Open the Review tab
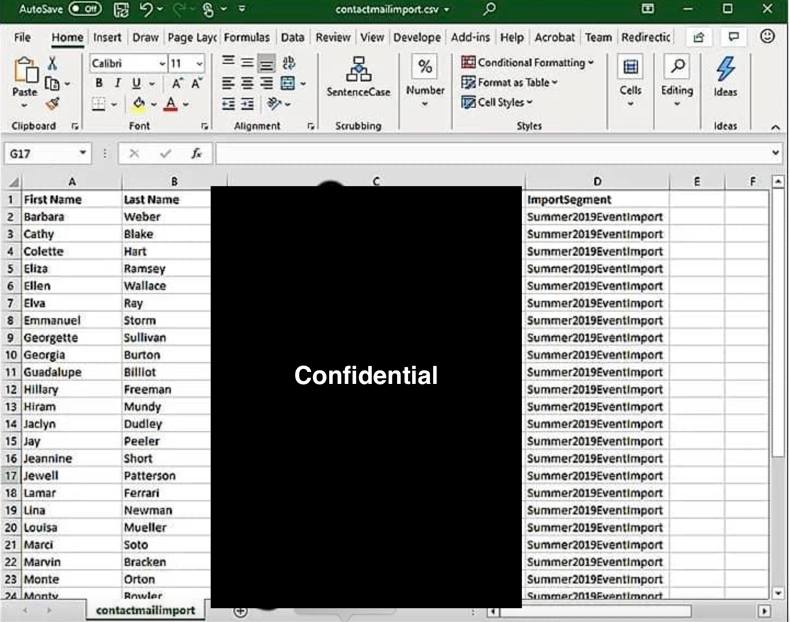 tap(333, 37)
